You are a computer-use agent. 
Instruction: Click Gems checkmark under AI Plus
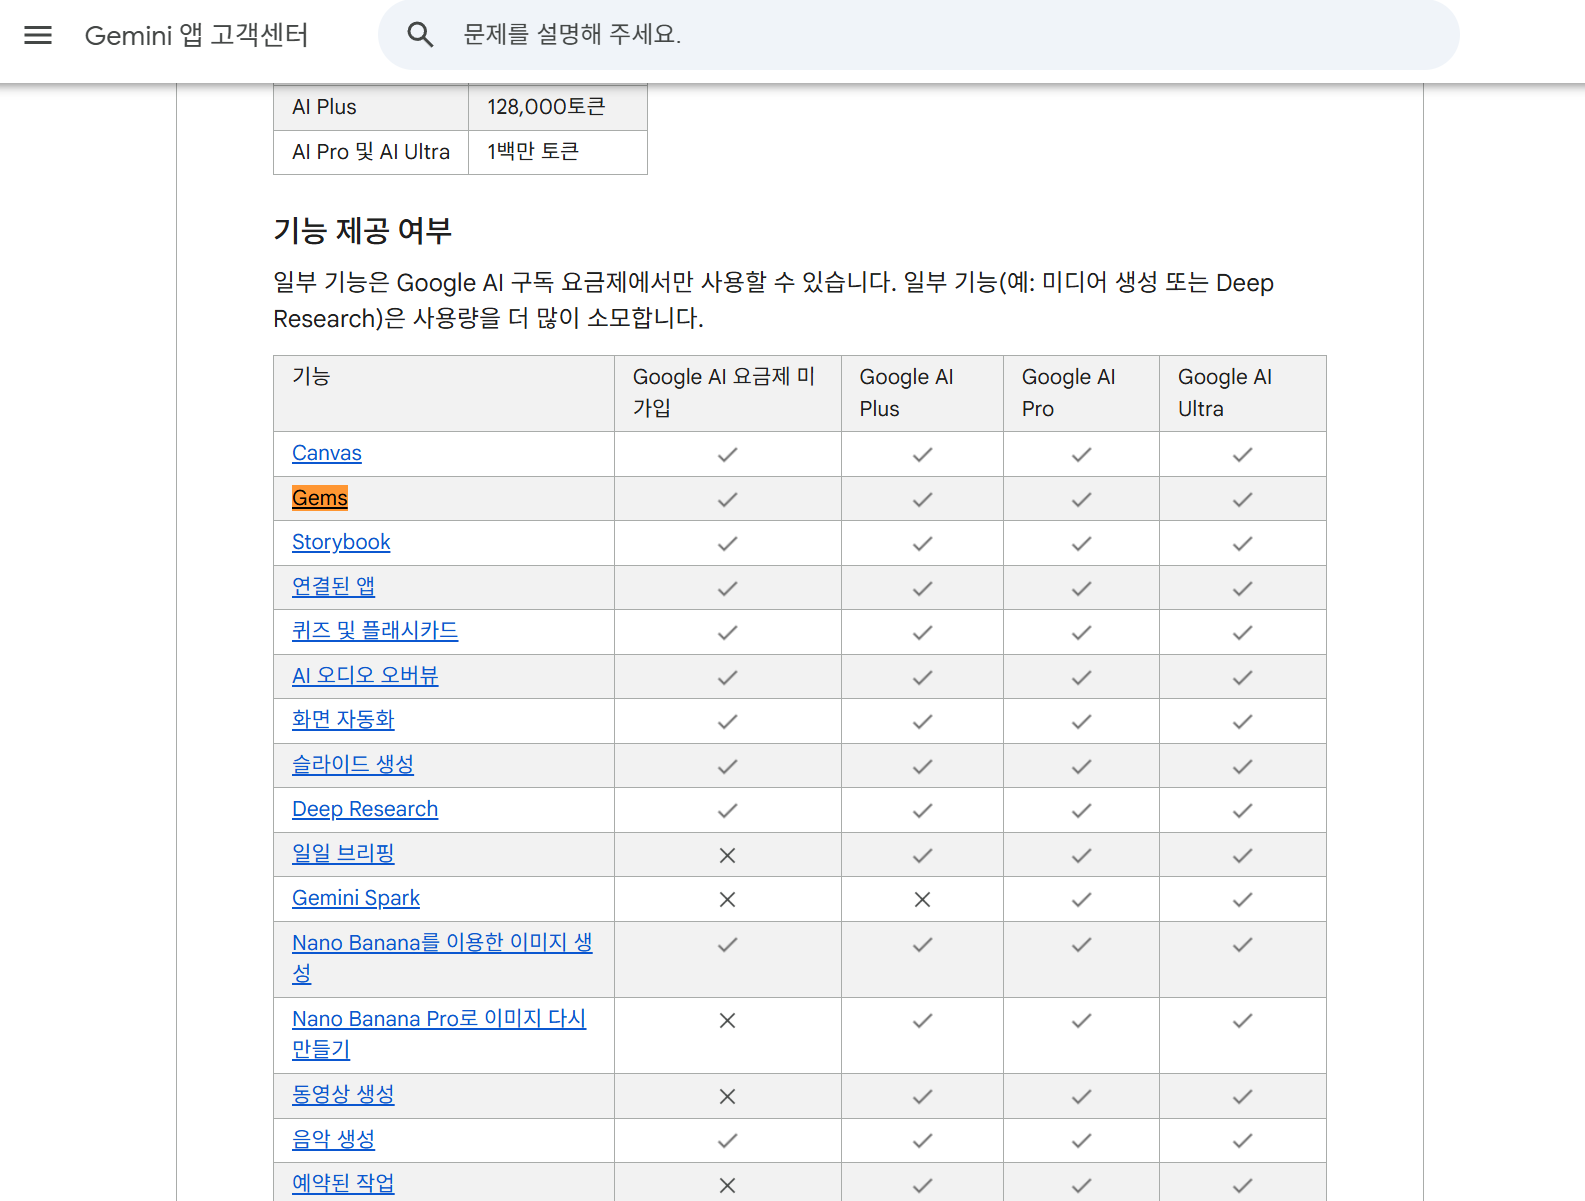coord(922,500)
